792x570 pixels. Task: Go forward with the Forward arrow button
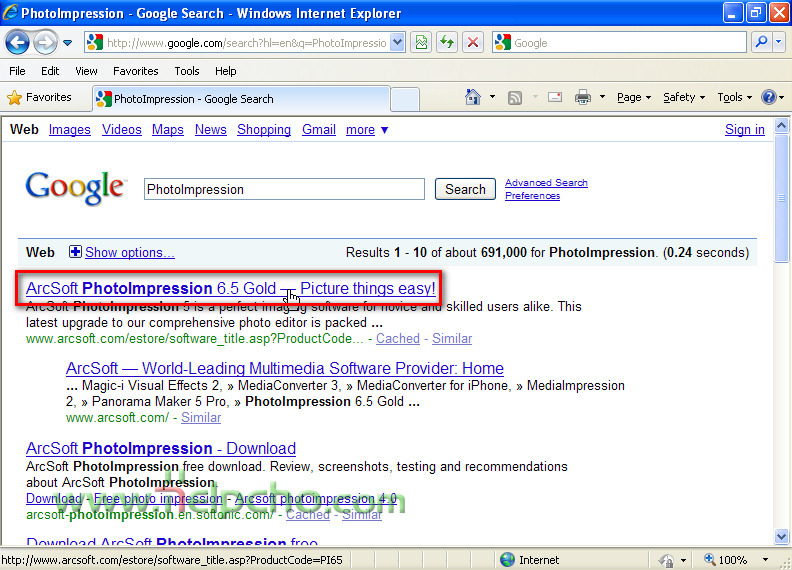coord(45,43)
